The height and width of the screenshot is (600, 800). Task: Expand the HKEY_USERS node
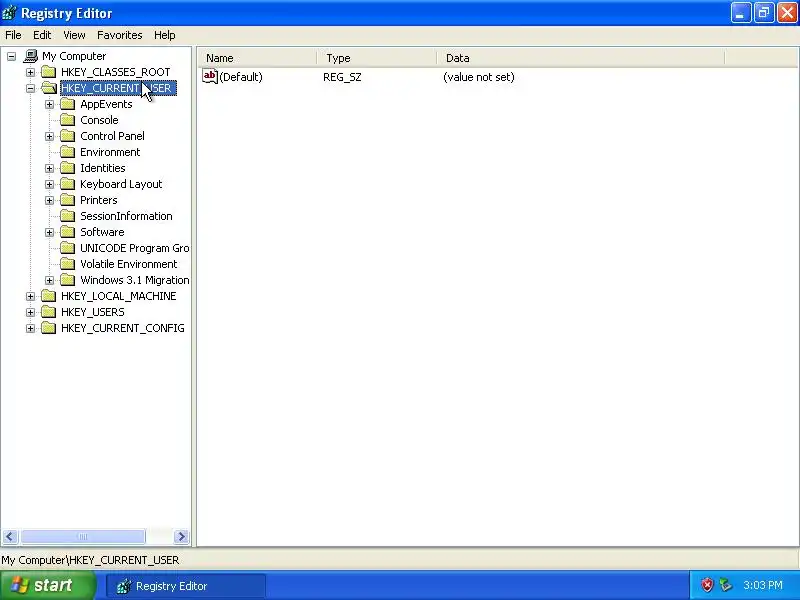click(x=31, y=312)
